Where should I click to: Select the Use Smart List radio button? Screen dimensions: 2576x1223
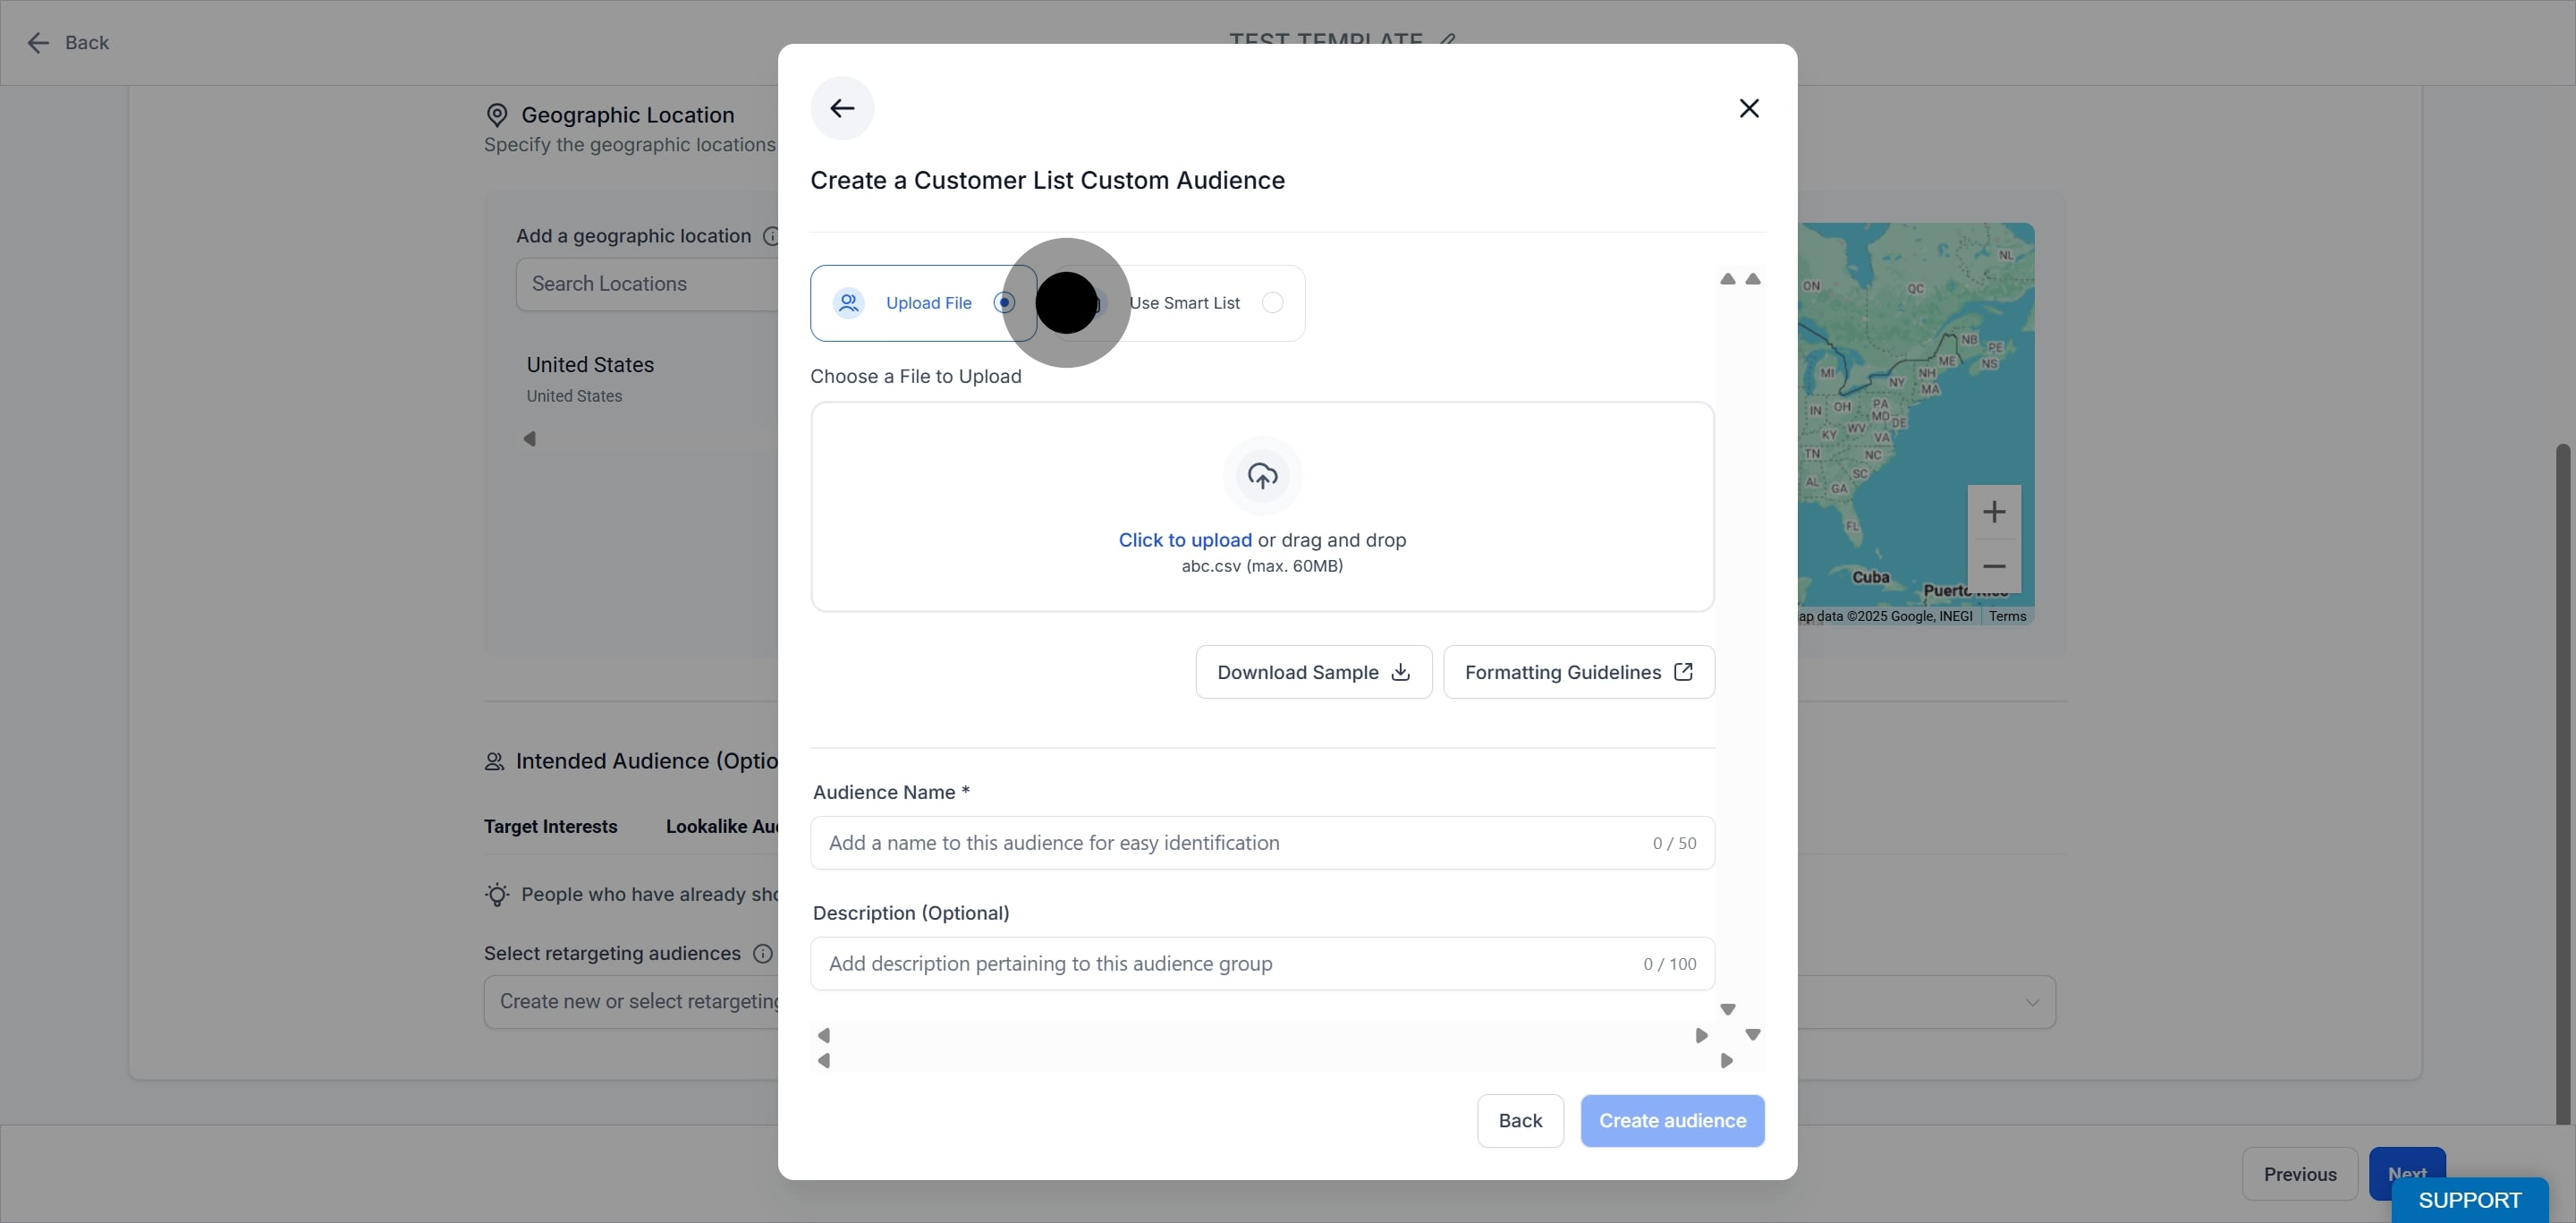(1272, 303)
